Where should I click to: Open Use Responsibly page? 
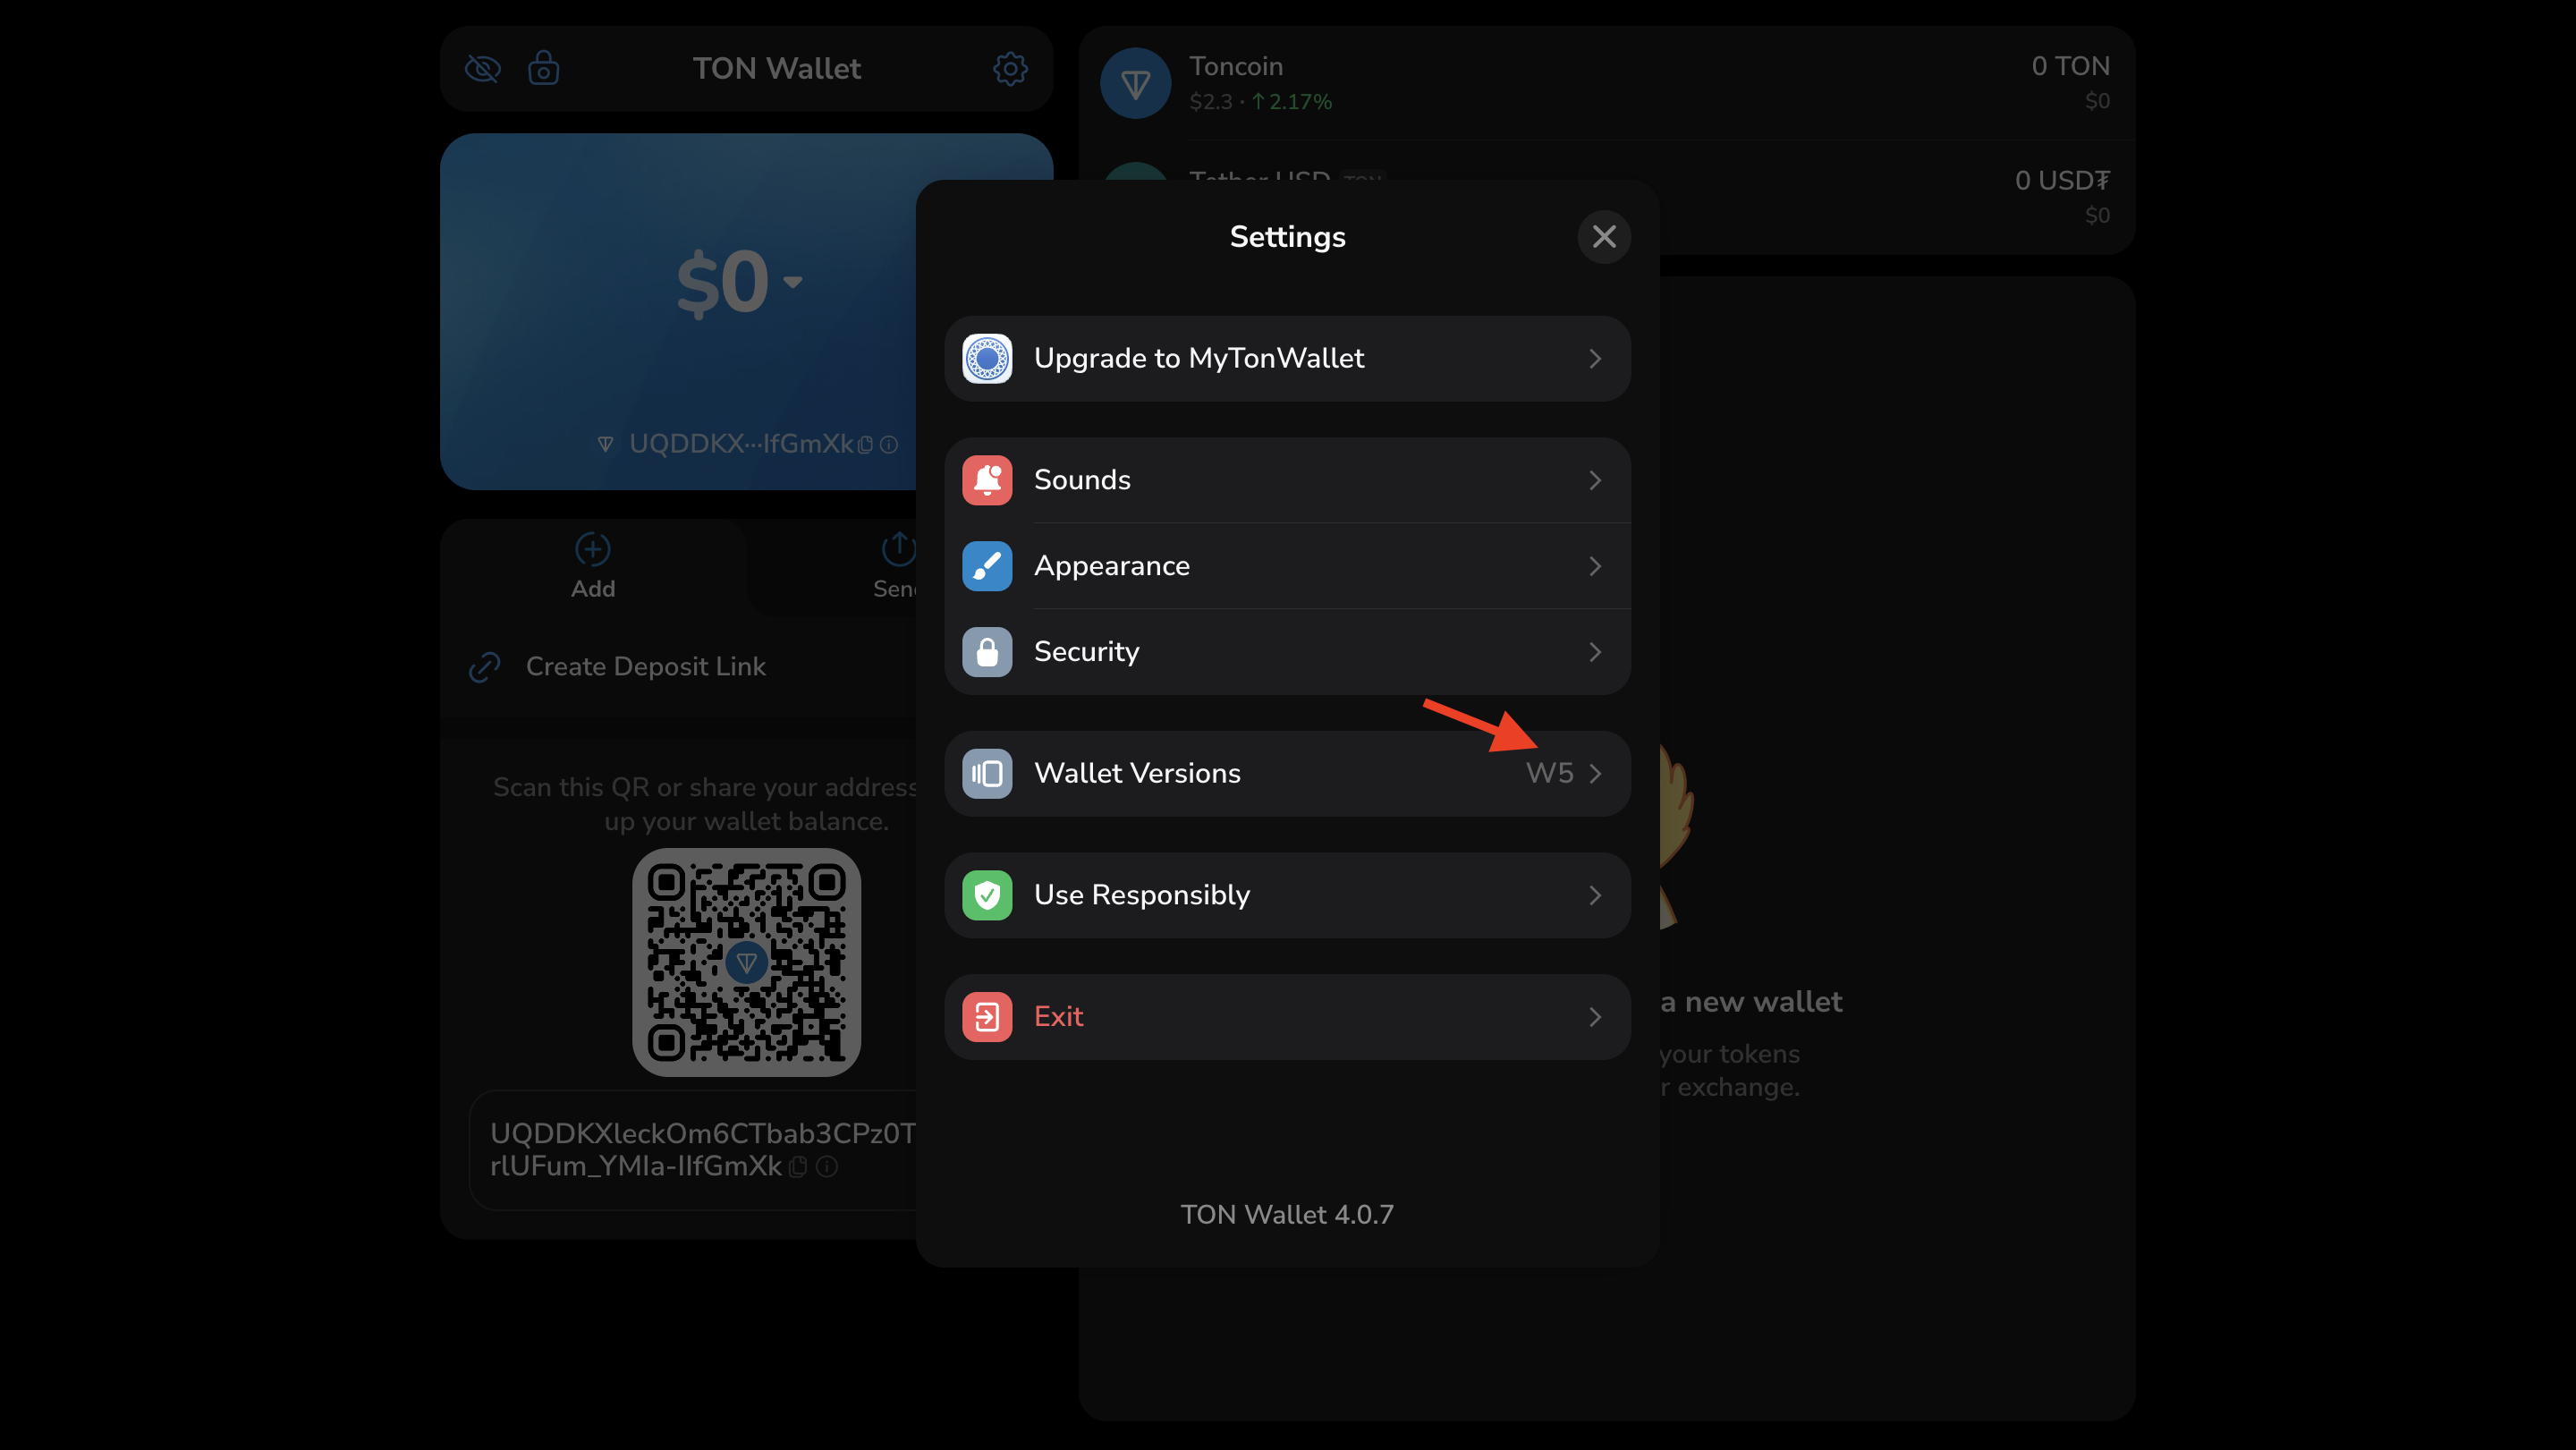click(1287, 895)
